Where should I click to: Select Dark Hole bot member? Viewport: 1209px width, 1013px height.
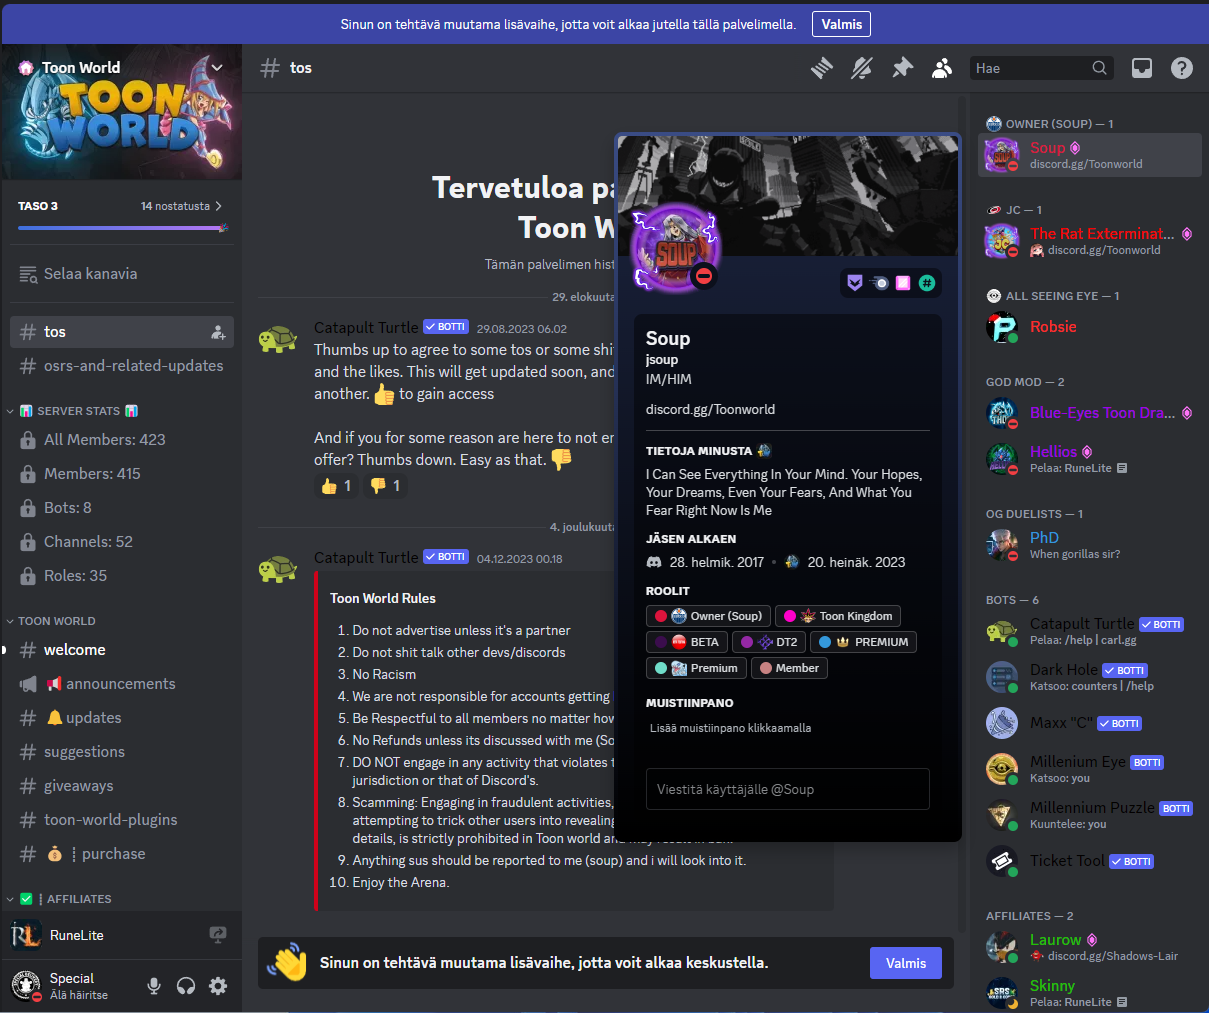[x=1090, y=677]
